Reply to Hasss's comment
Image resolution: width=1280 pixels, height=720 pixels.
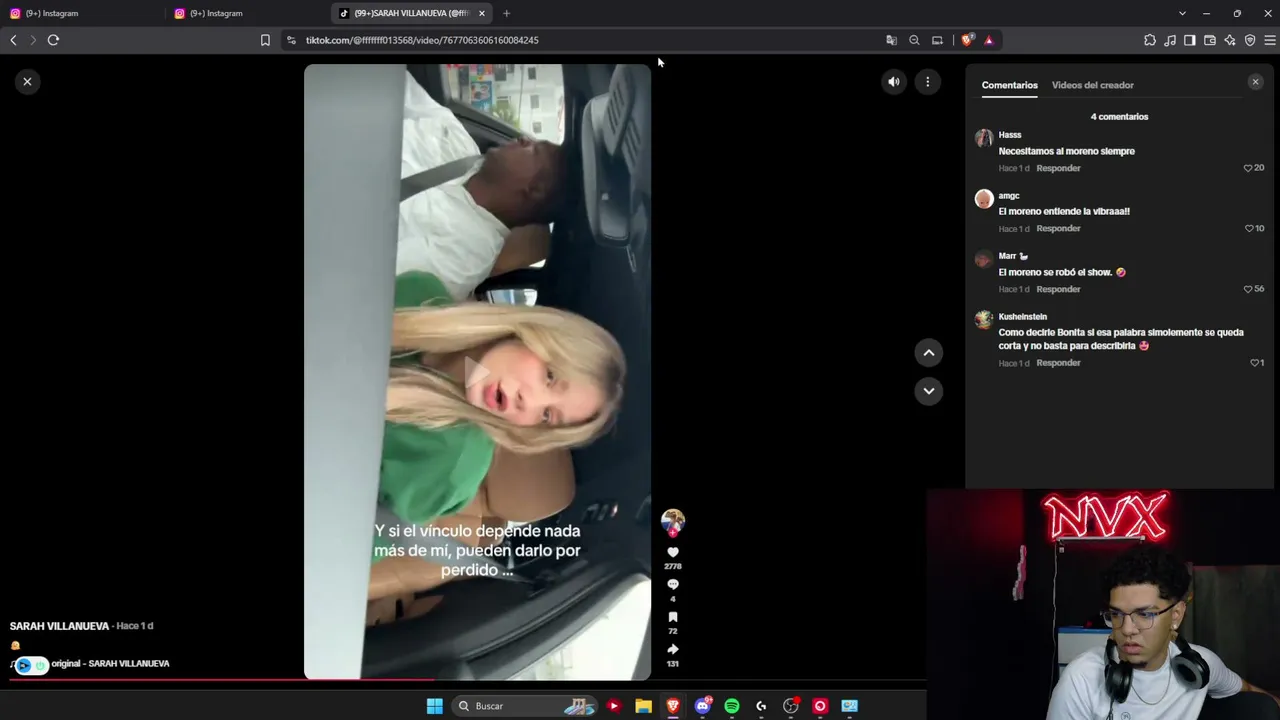1058,168
